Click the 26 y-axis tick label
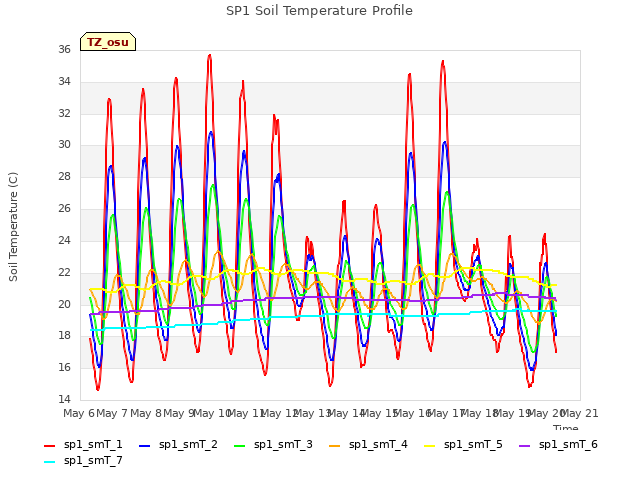This screenshot has width=640, height=480. (64, 209)
